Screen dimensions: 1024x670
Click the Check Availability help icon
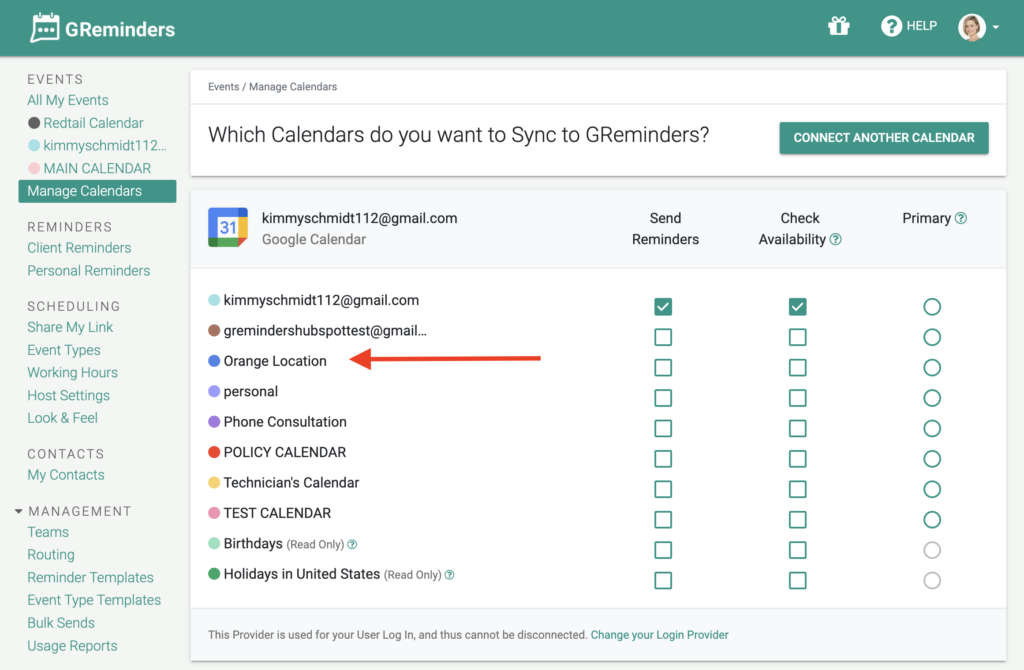click(x=835, y=240)
